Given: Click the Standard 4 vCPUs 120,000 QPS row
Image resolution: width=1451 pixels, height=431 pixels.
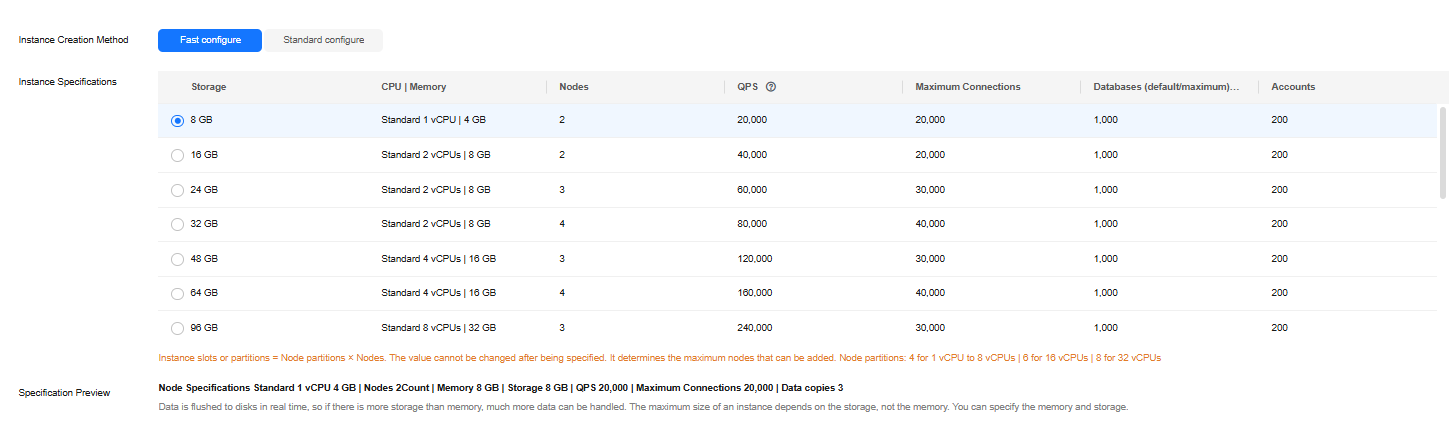Looking at the screenshot, I should pos(438,259).
